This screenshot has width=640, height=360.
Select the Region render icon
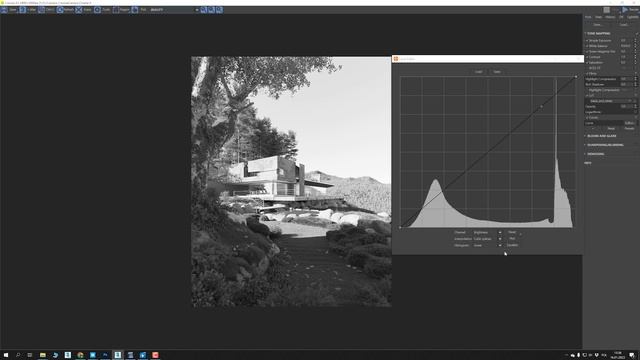click(x=116, y=9)
